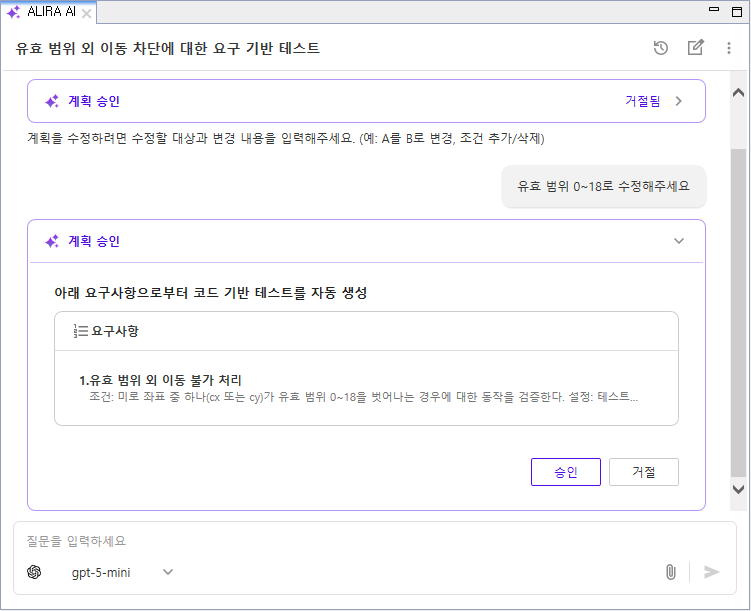The image size is (751, 611).
Task: Open the 유효 범위 외 이동 불가 처리 requirement item
Action: 366,388
